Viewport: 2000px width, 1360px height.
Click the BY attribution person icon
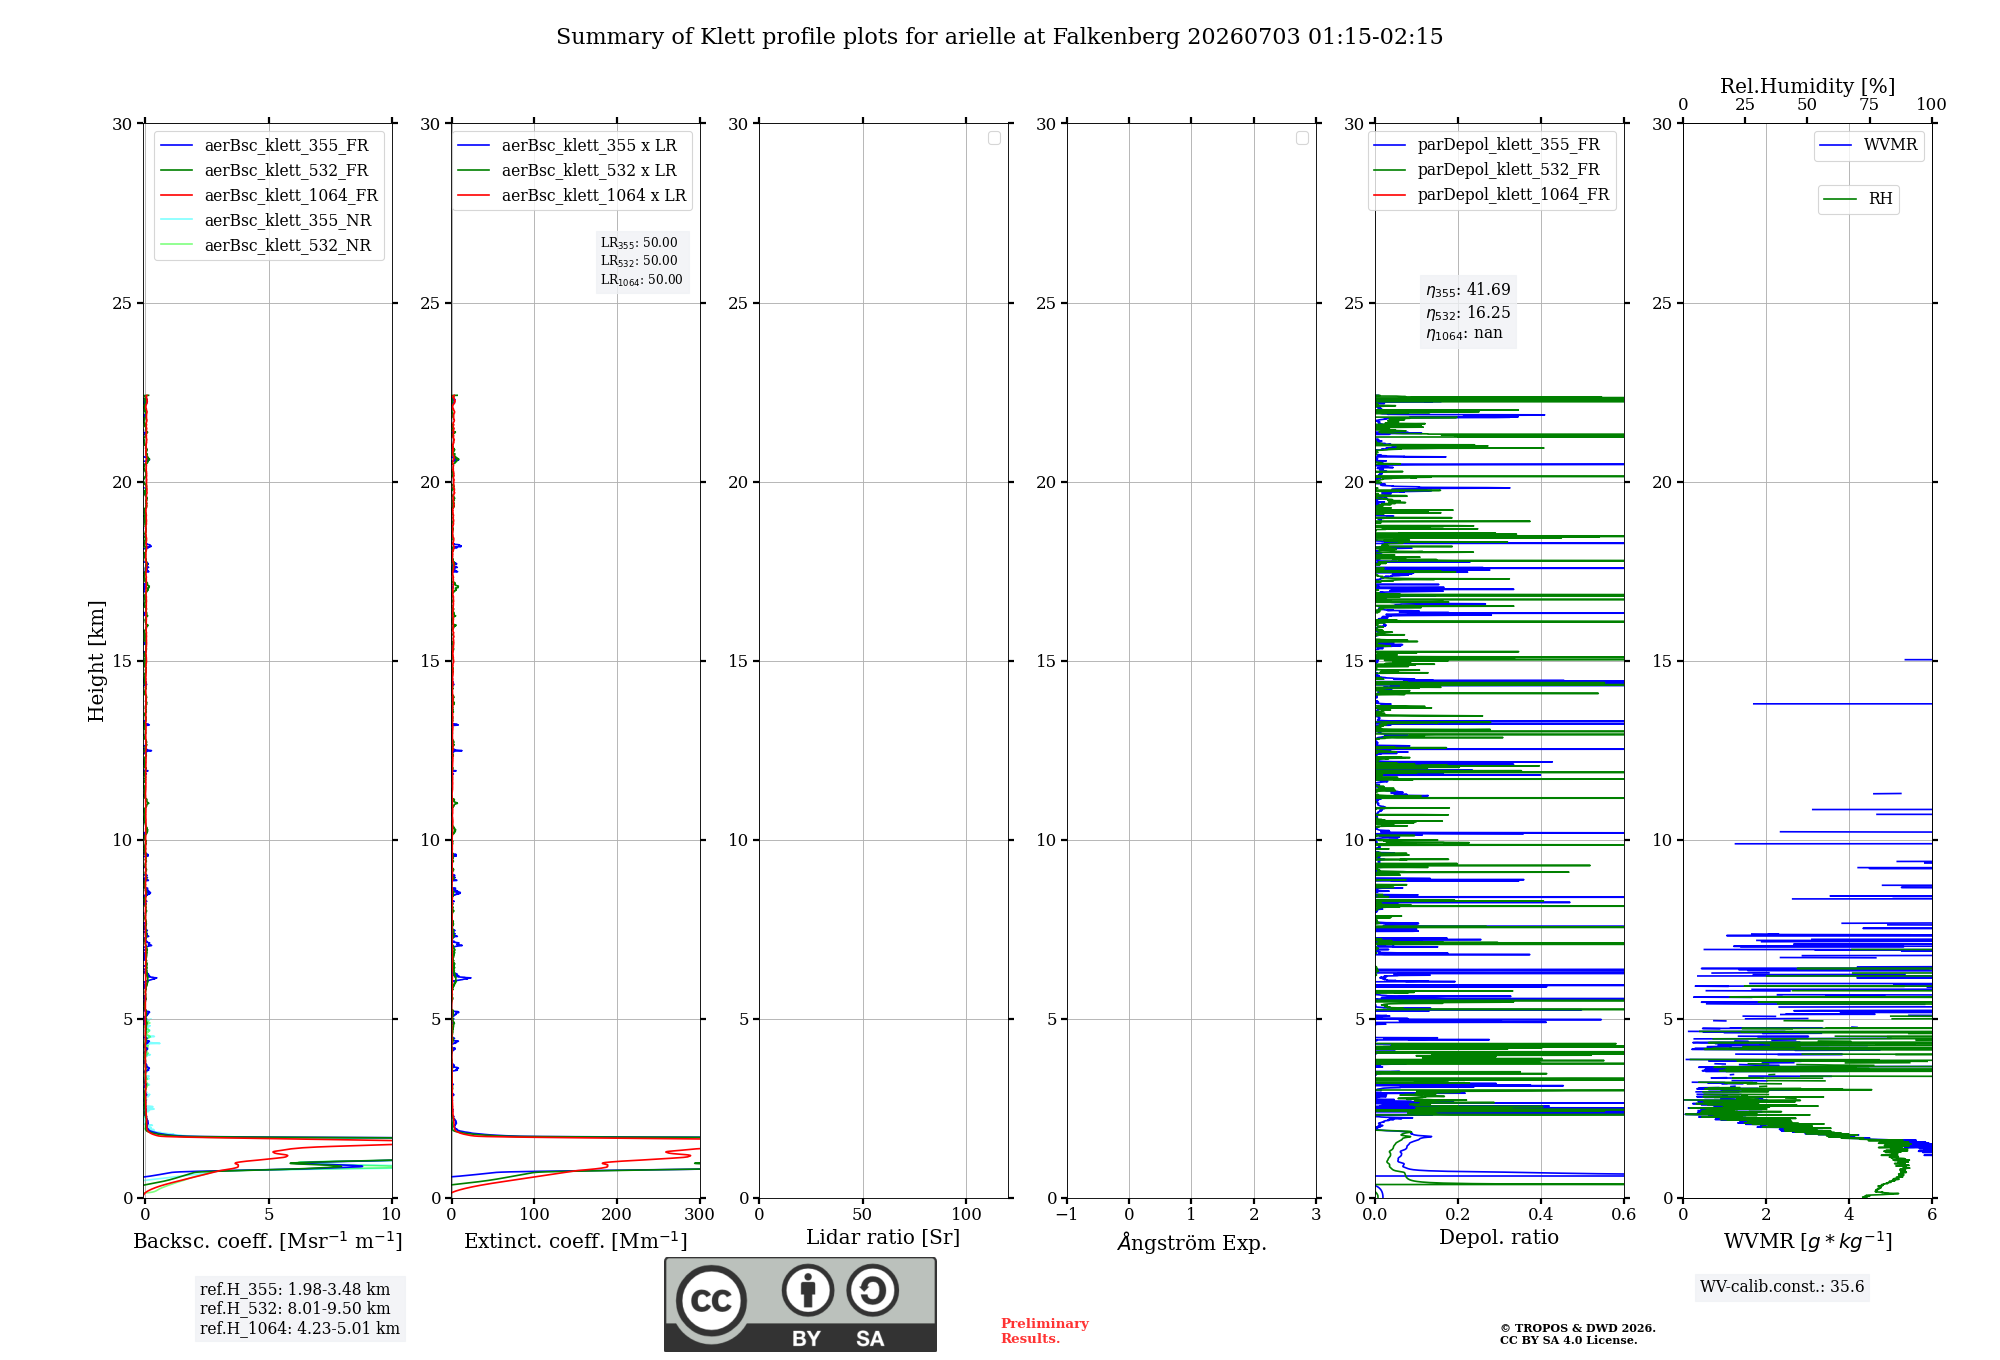(x=808, y=1290)
